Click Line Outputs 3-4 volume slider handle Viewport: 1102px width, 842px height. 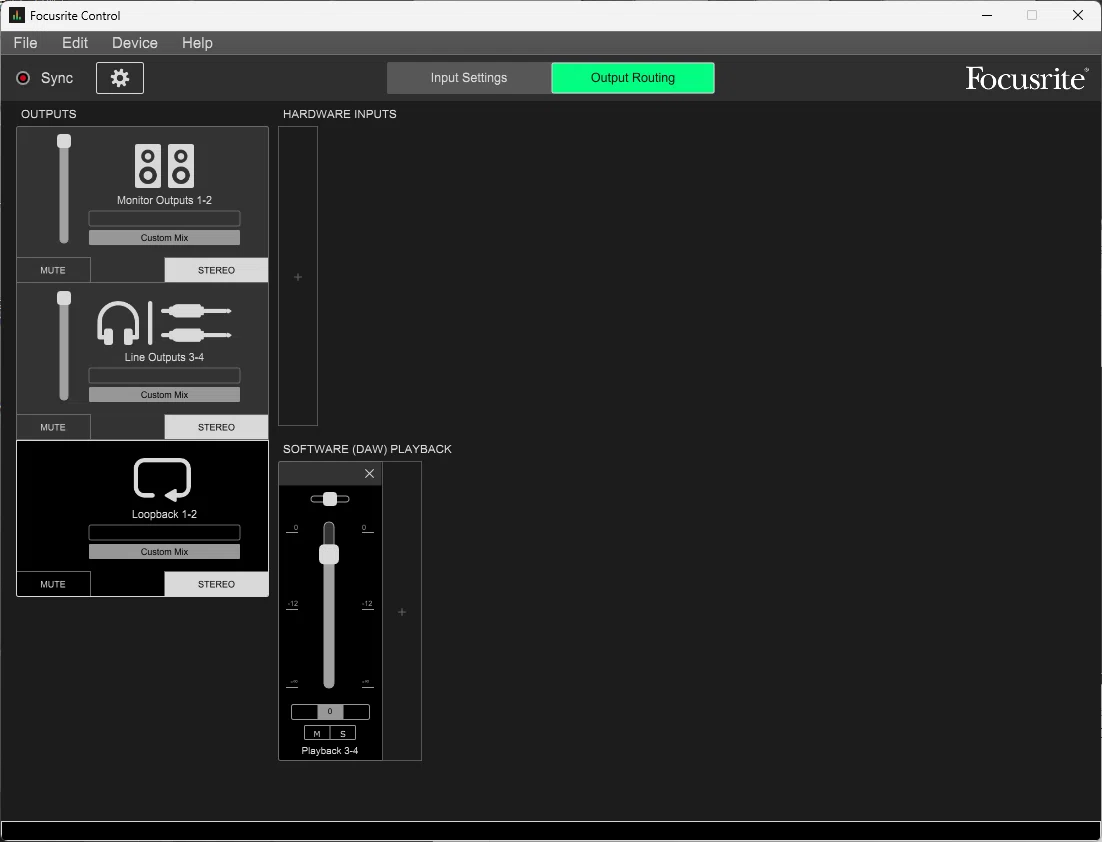(x=64, y=298)
